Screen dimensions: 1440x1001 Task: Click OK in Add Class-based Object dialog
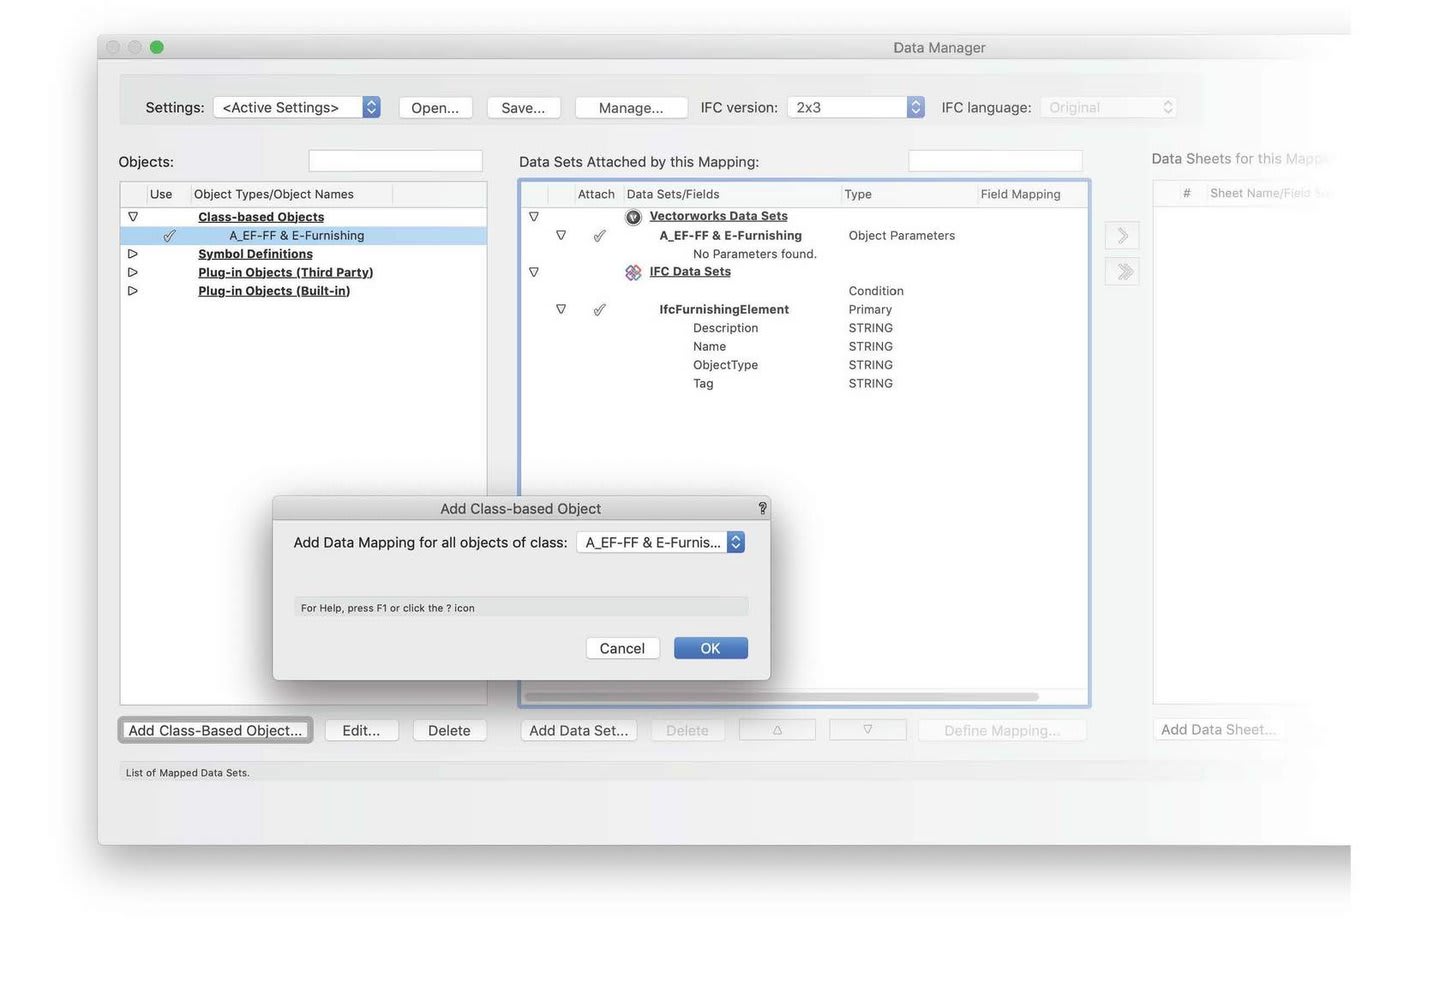[x=710, y=648]
